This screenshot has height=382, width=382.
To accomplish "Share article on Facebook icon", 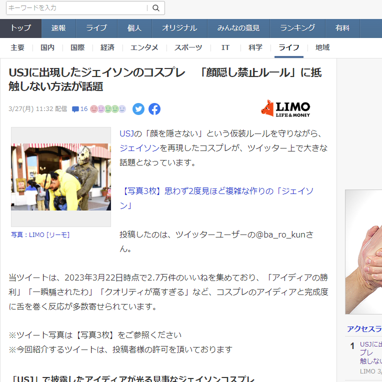I will point(154,109).
